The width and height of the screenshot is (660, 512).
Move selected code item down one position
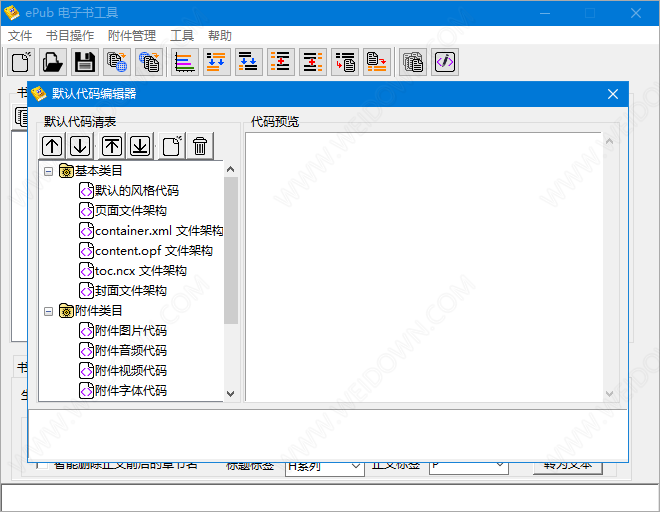click(80, 146)
